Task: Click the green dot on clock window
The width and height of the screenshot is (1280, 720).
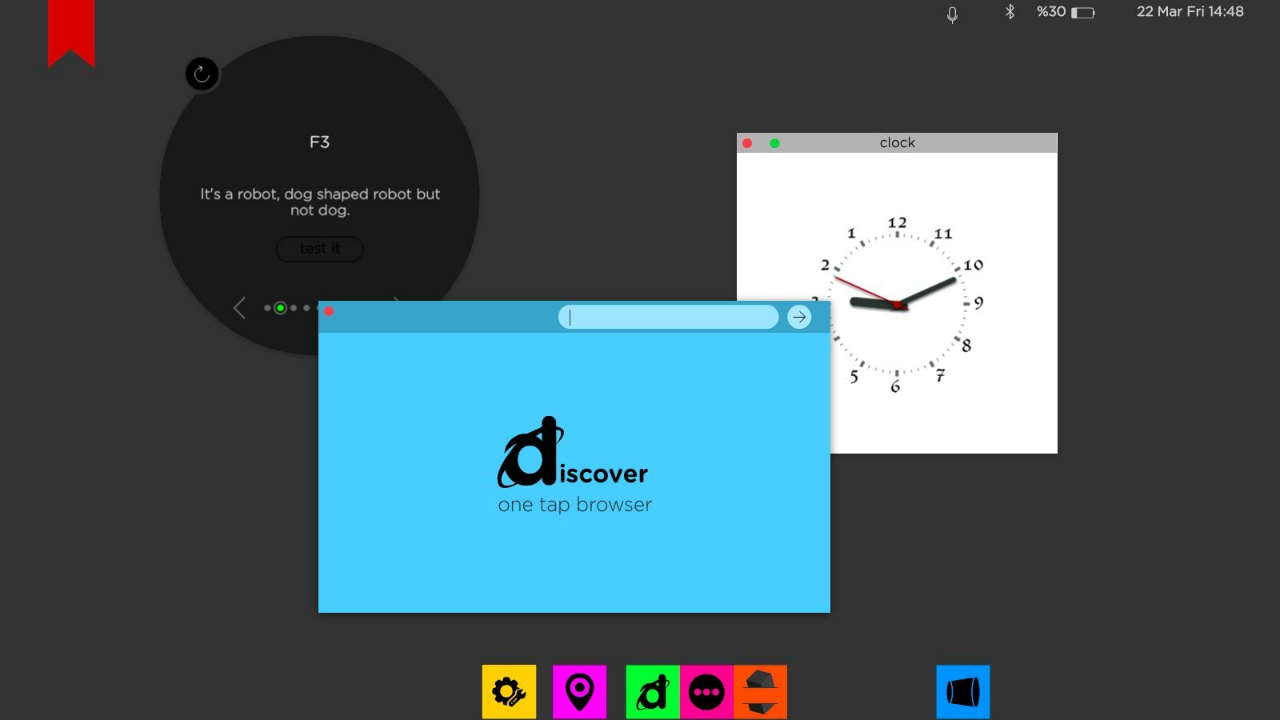Action: coord(774,143)
